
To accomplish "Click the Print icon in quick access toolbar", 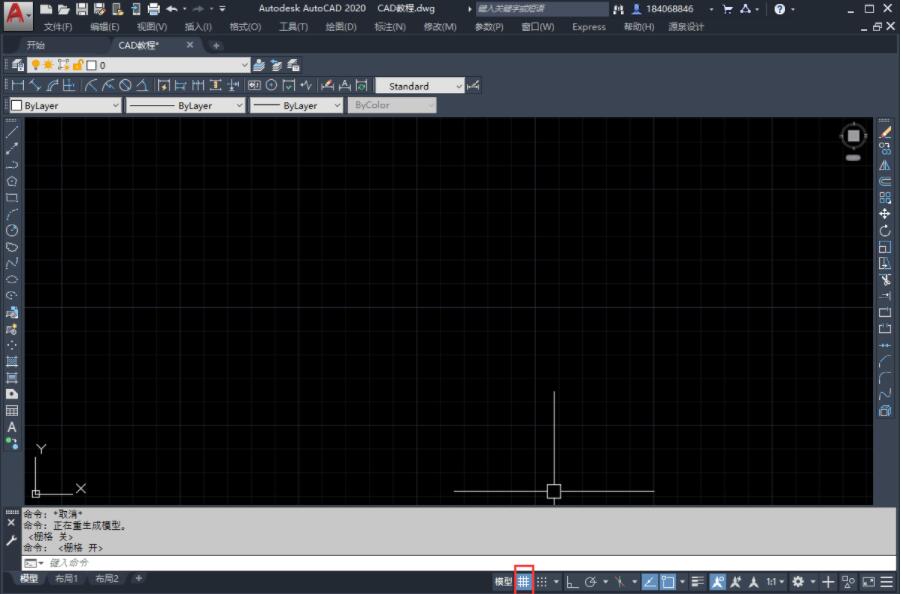I will [153, 9].
